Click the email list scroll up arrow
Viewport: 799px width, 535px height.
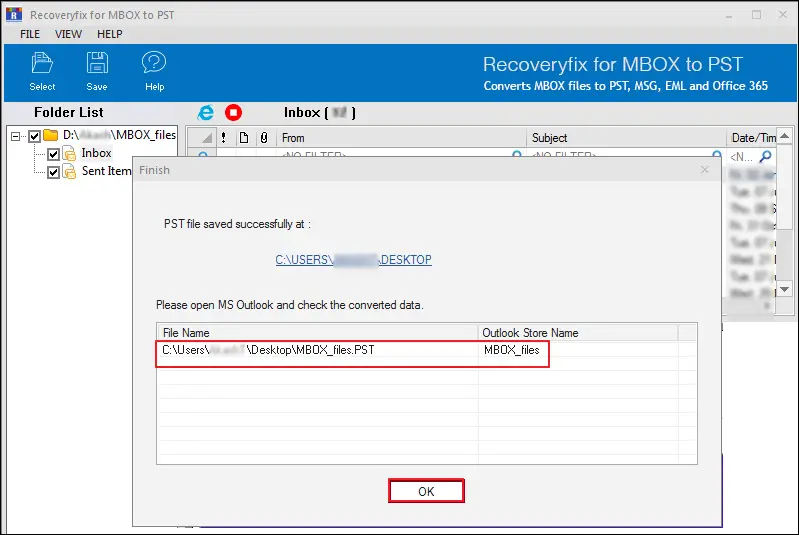pos(785,136)
